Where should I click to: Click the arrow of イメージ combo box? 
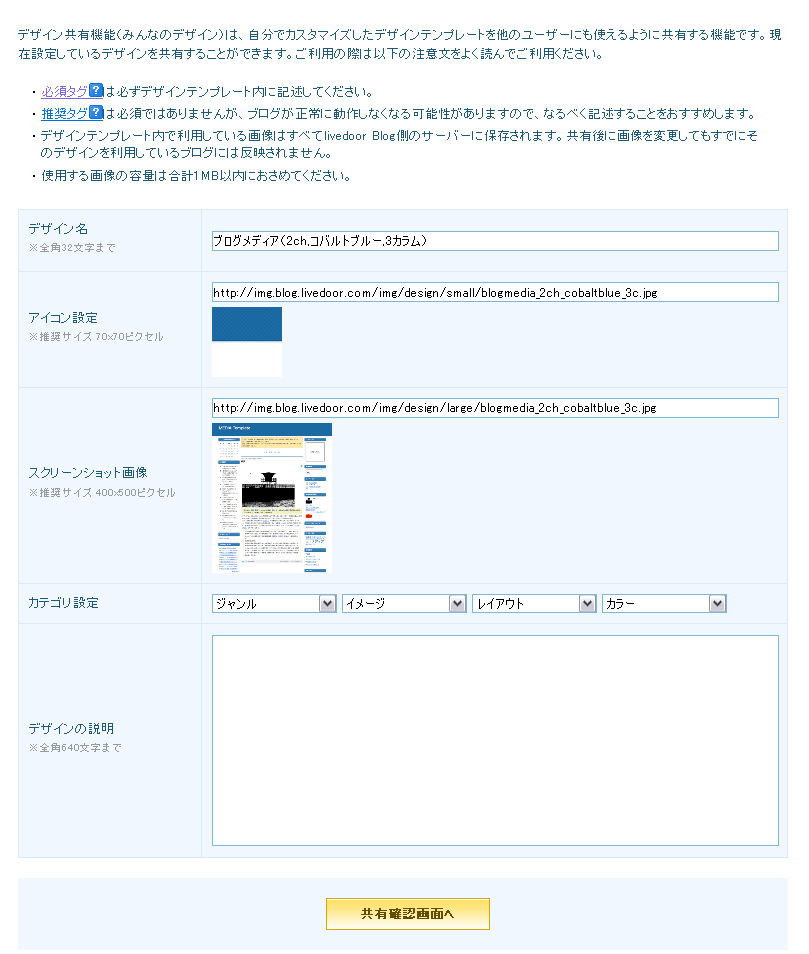(x=457, y=604)
